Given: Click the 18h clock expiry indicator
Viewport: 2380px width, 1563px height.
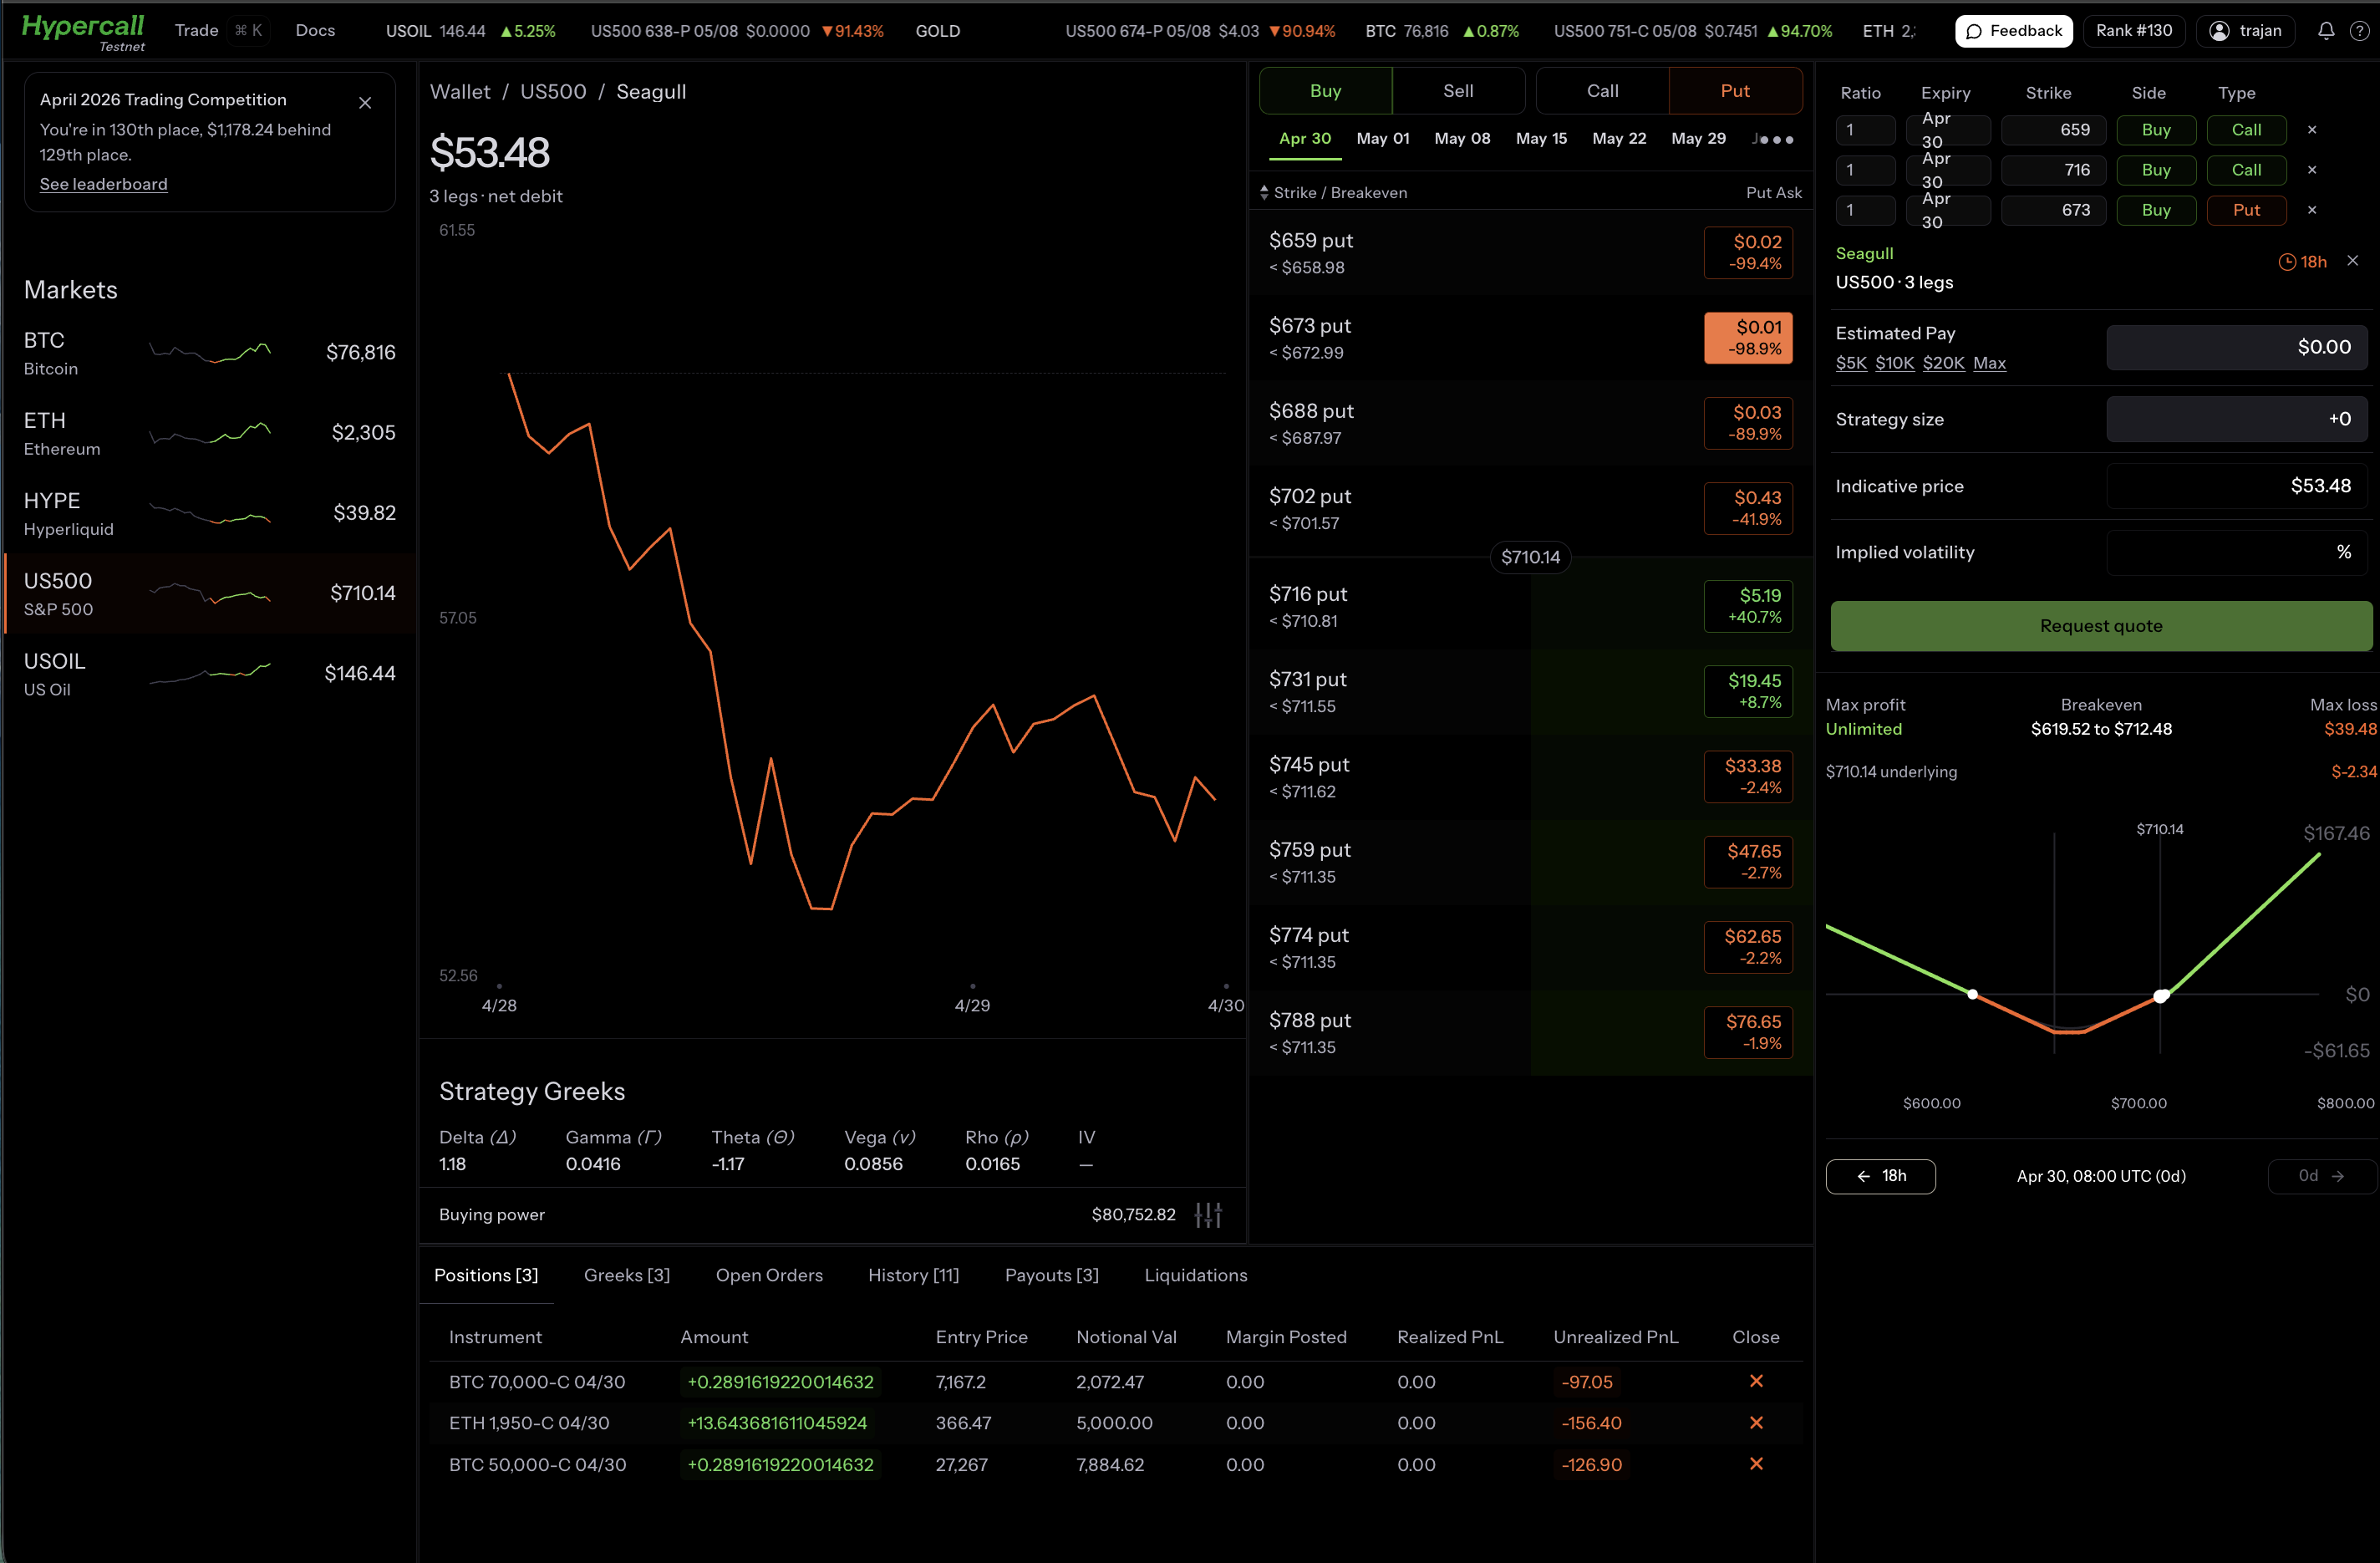Looking at the screenshot, I should click(x=2302, y=262).
